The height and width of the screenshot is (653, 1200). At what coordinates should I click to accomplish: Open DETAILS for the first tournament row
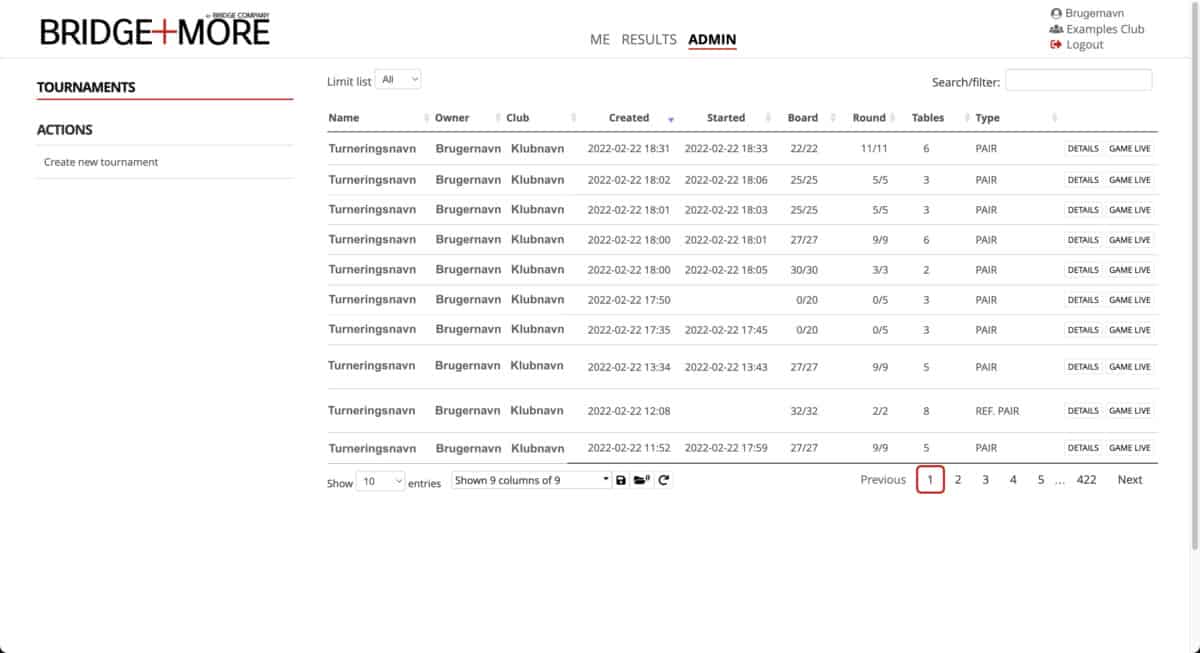(x=1082, y=149)
